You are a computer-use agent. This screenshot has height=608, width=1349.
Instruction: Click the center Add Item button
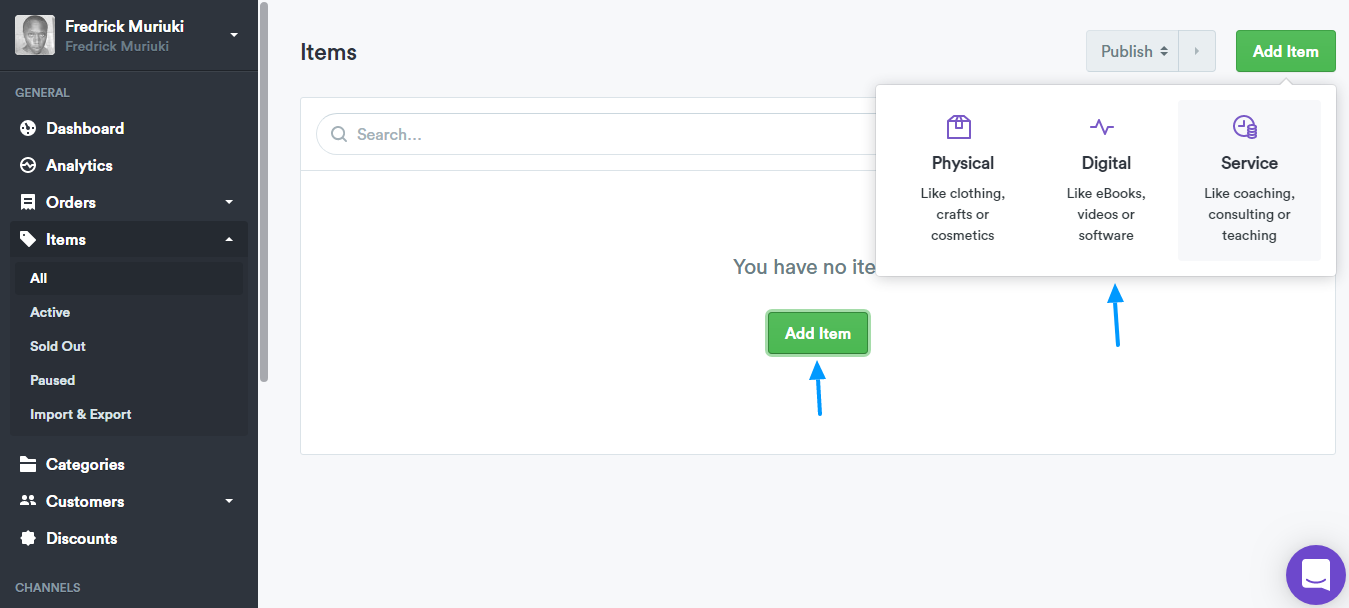point(818,333)
